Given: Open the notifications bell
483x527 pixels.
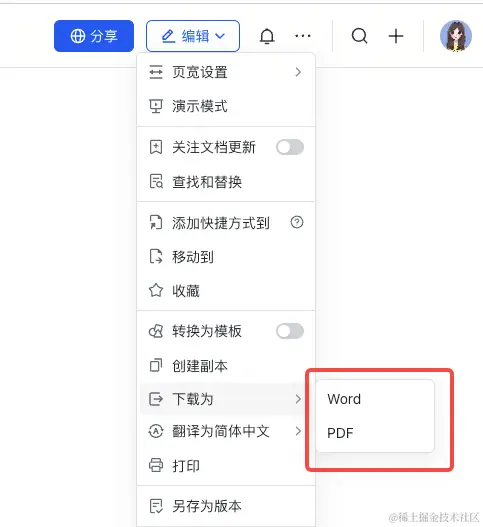Looking at the screenshot, I should (x=267, y=36).
